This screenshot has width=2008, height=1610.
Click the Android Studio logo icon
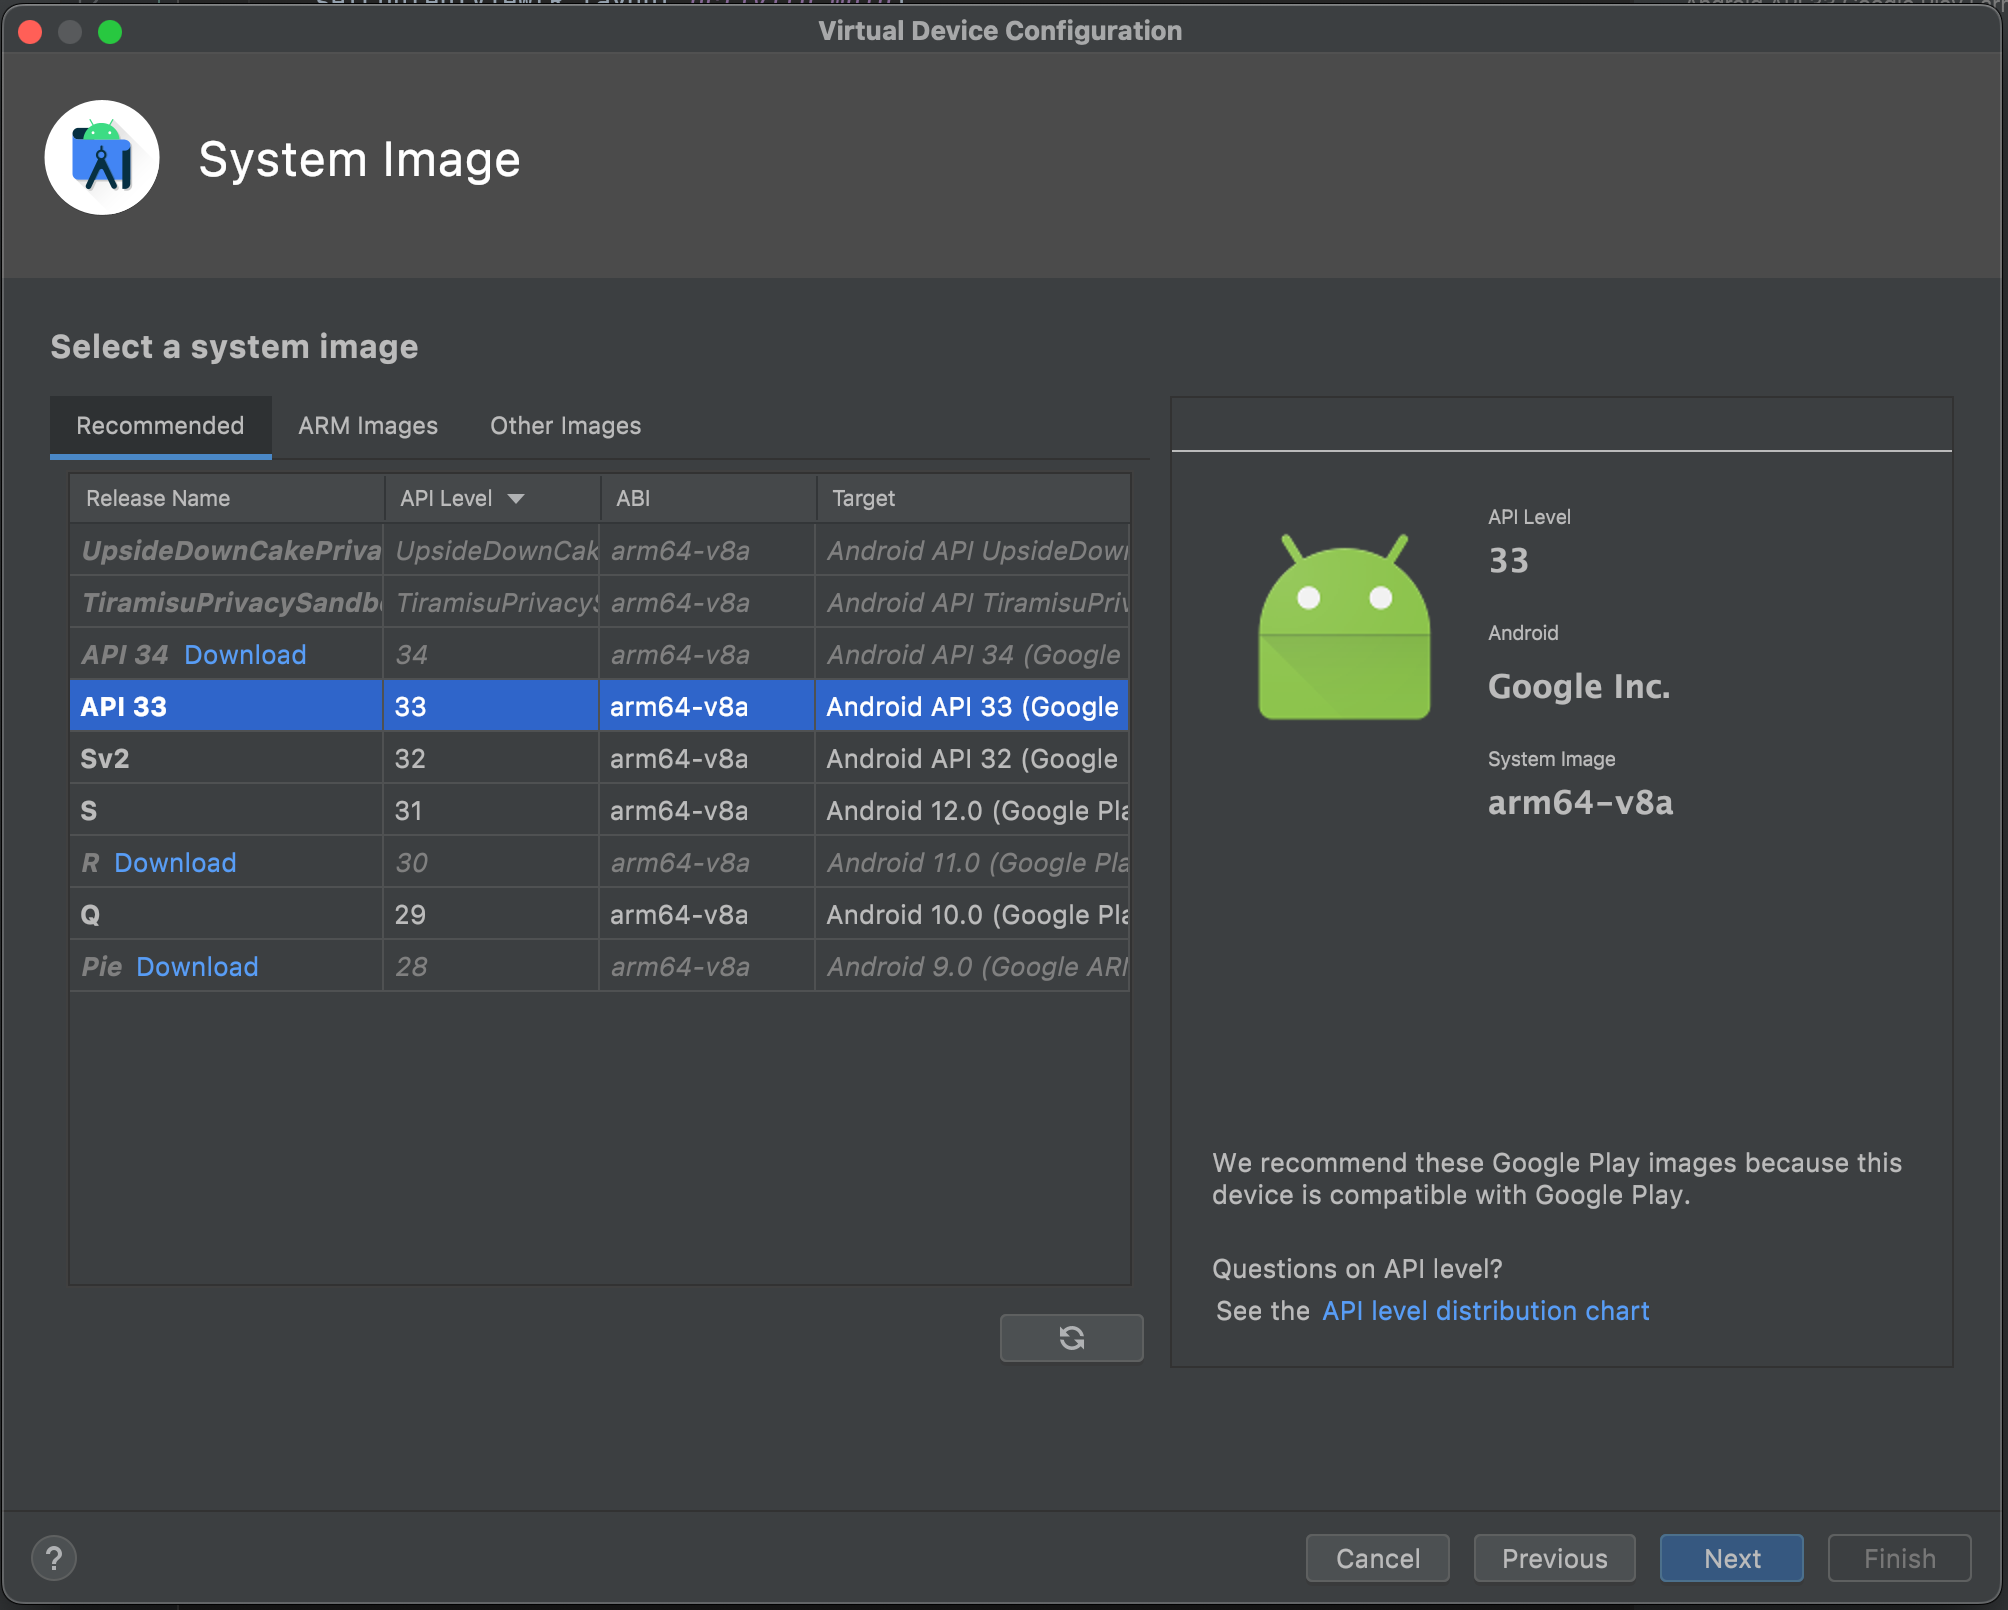(x=102, y=158)
